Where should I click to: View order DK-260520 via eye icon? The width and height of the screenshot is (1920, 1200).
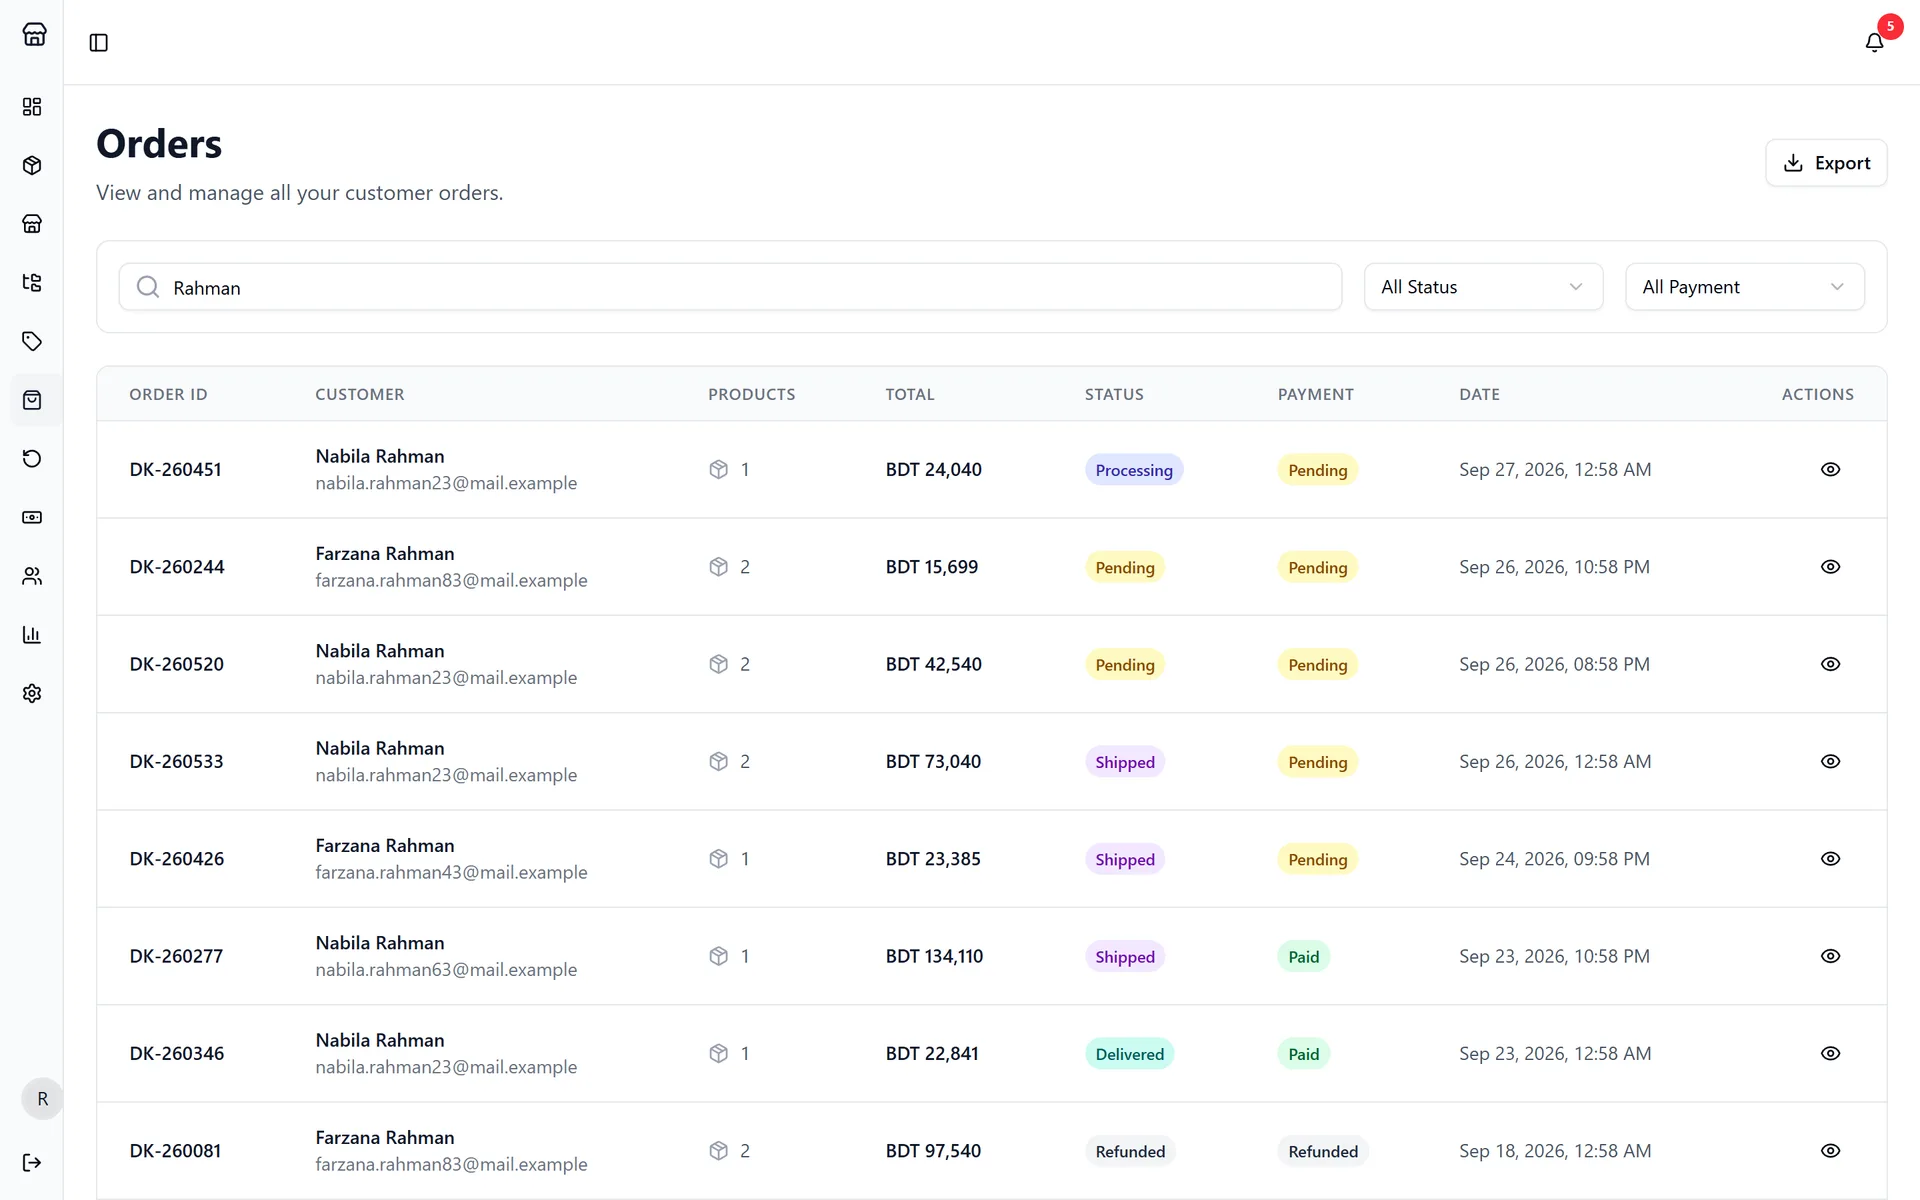1830,664
